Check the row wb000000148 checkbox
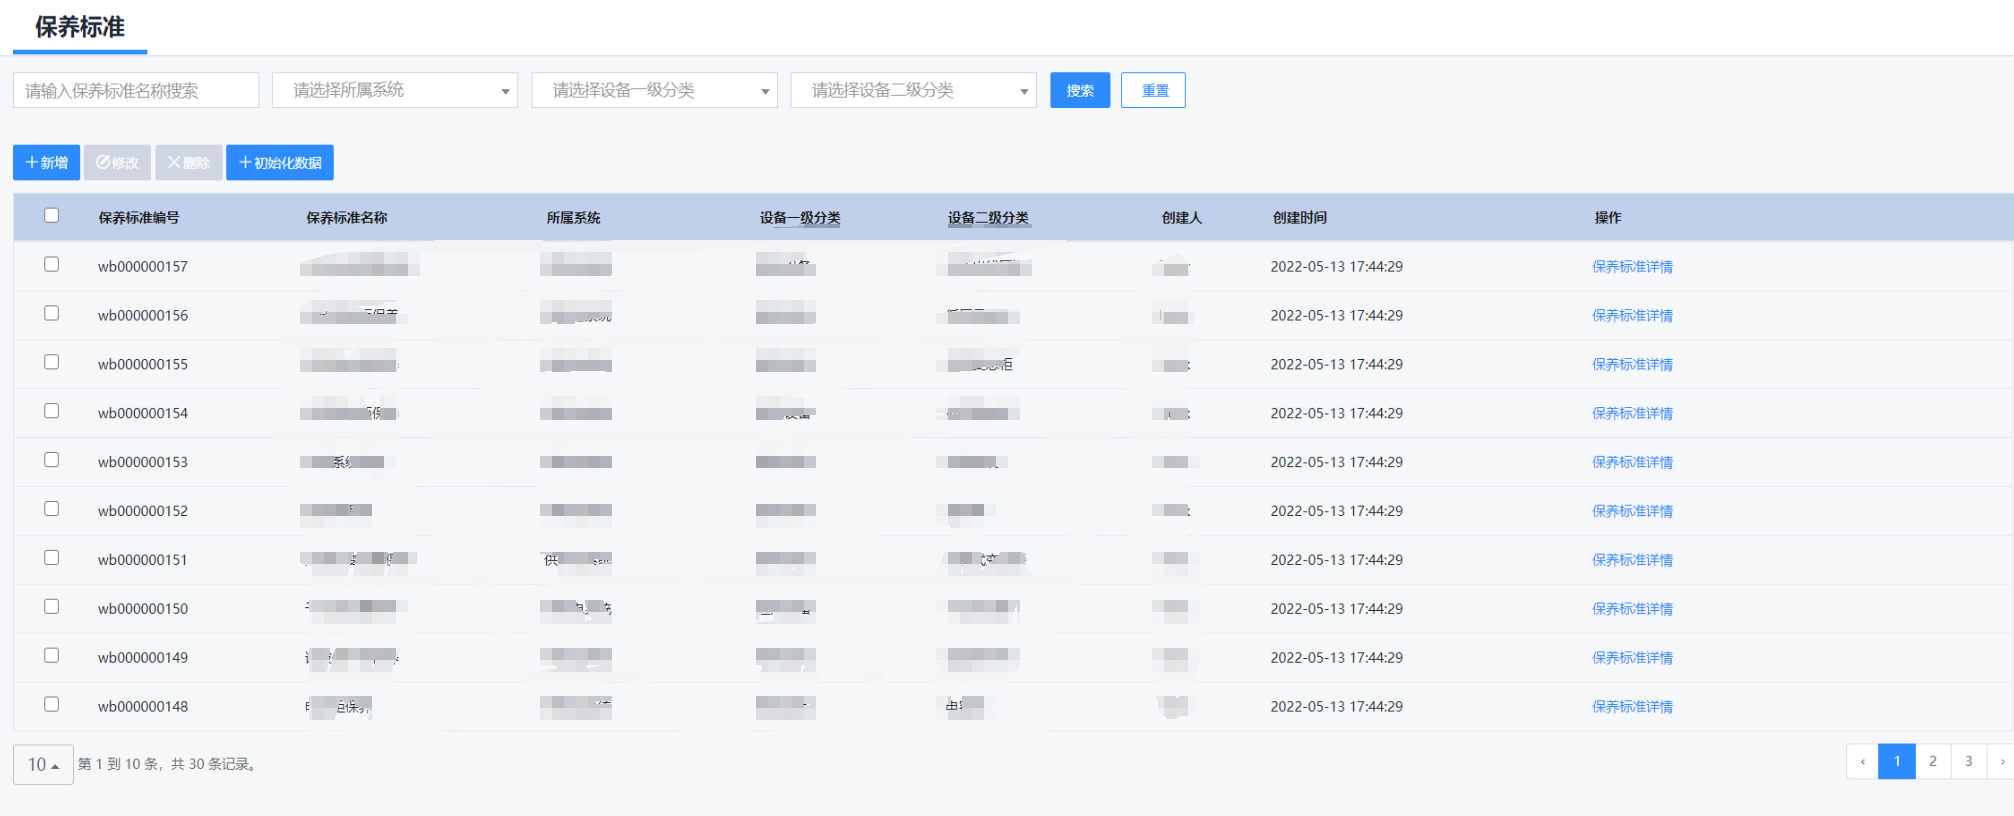Screen dimensions: 2014x816 tap(52, 704)
